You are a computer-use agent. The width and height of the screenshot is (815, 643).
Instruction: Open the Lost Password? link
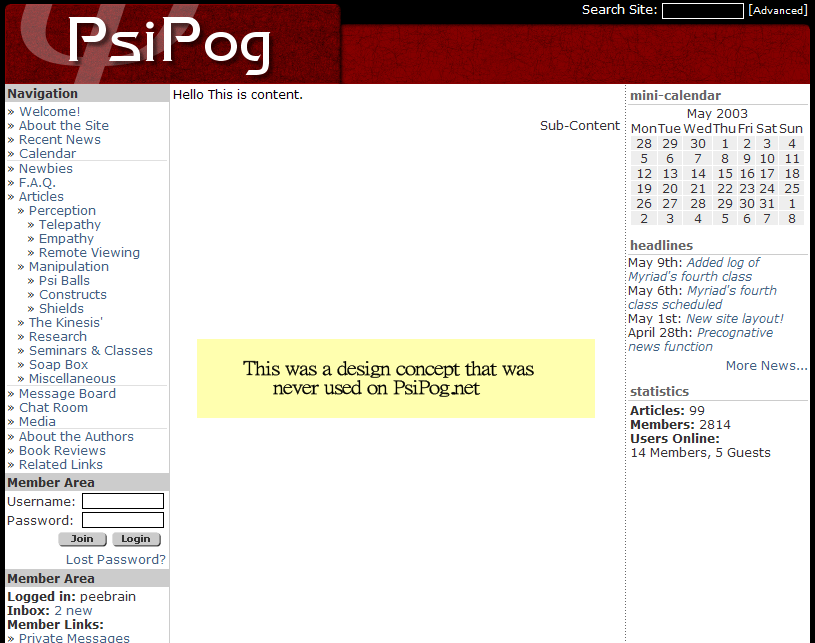coord(115,560)
